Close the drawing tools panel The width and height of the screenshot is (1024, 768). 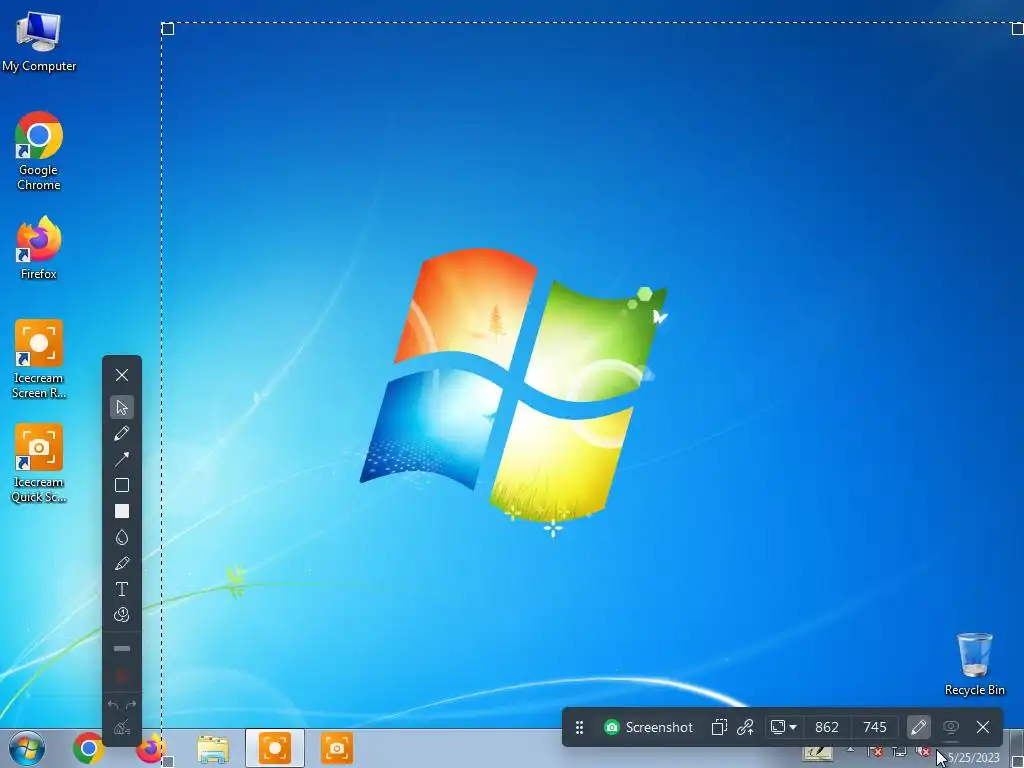point(121,375)
